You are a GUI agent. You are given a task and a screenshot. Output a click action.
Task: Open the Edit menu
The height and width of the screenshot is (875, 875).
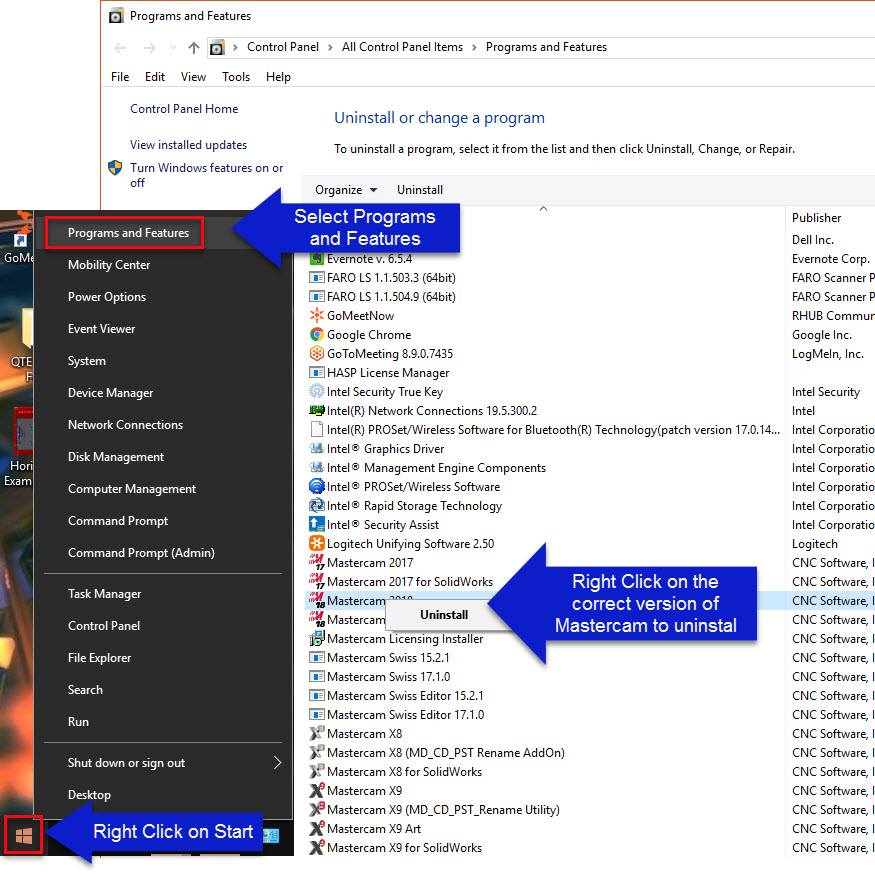[155, 77]
